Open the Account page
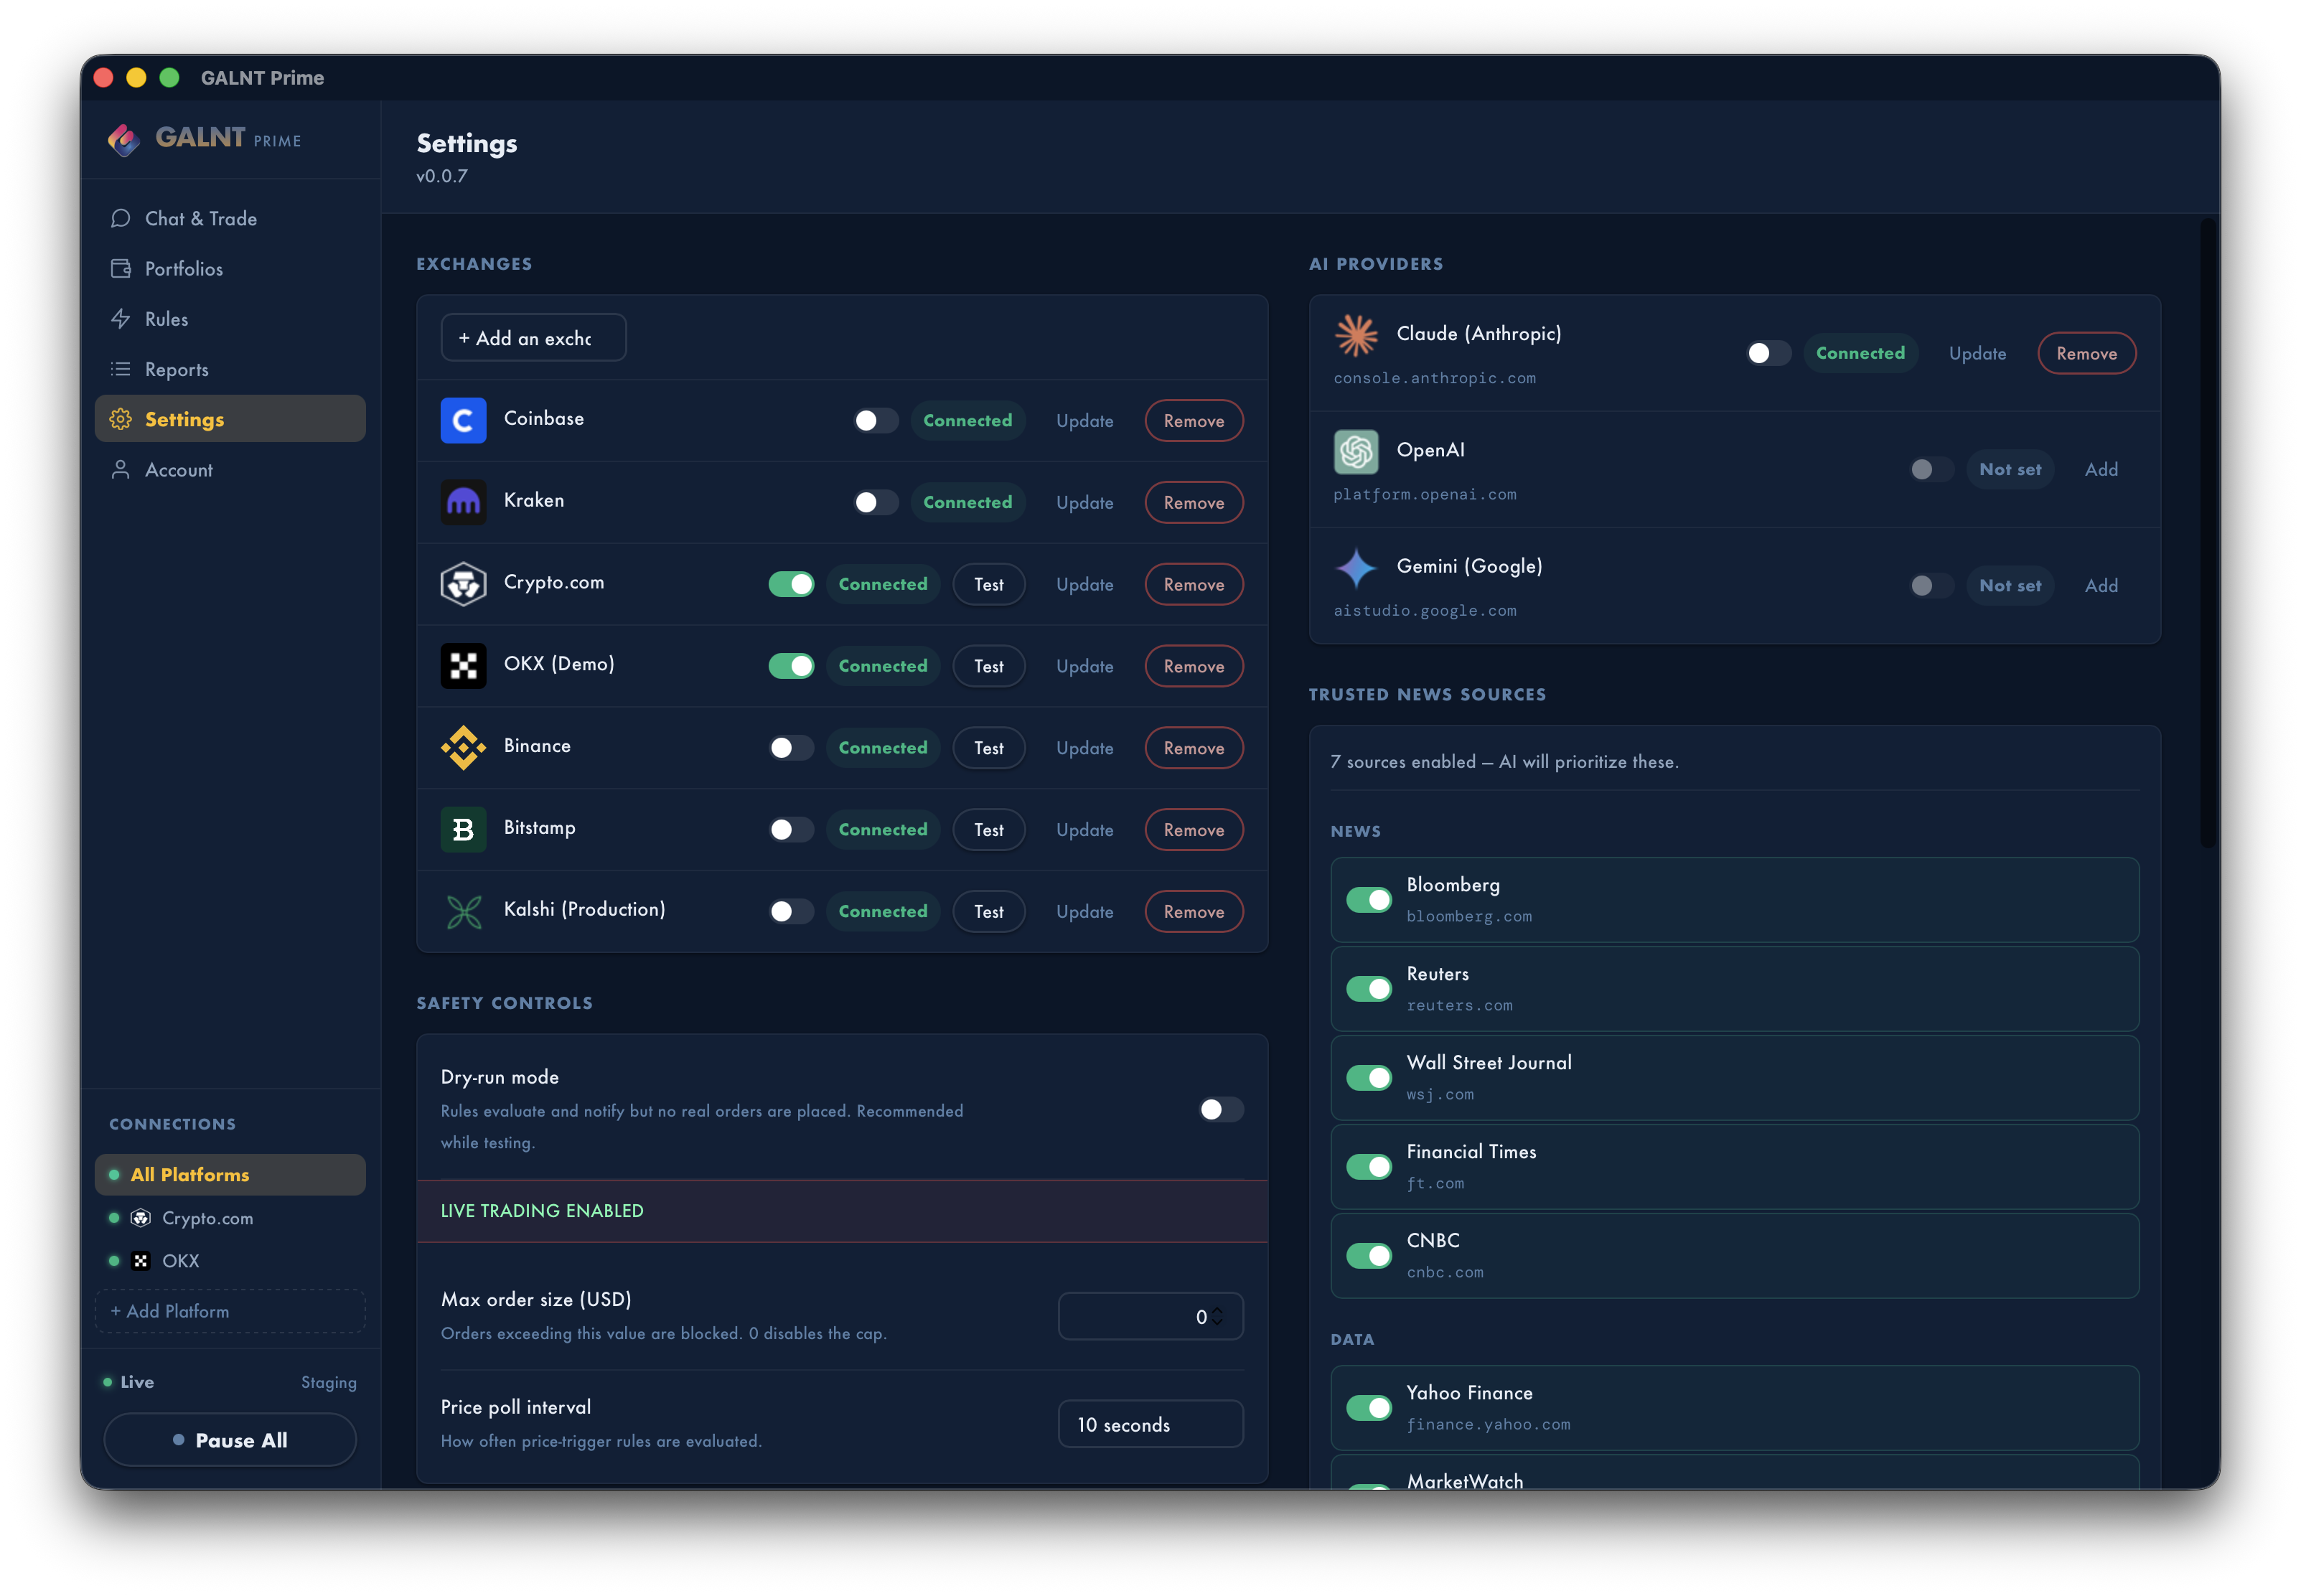Image resolution: width=2301 pixels, height=1596 pixels. (x=230, y=469)
